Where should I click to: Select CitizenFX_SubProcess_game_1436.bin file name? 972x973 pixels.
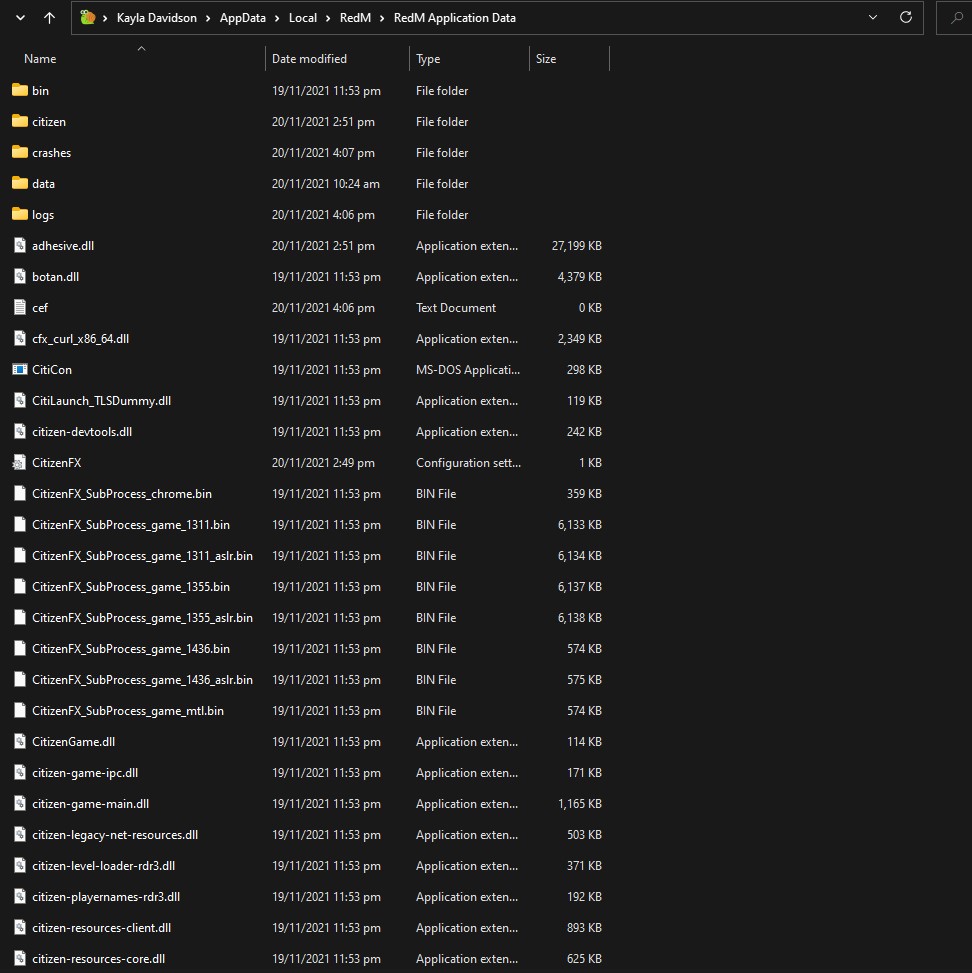131,649
